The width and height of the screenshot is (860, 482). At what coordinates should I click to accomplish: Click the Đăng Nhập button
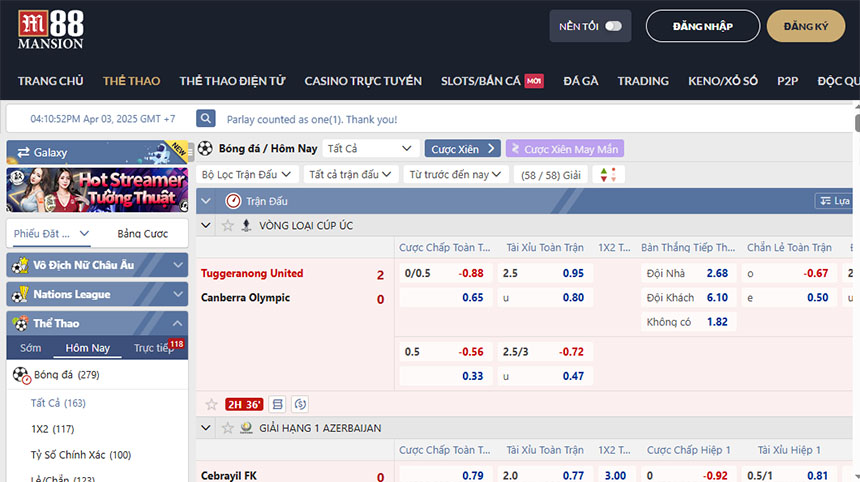point(702,26)
